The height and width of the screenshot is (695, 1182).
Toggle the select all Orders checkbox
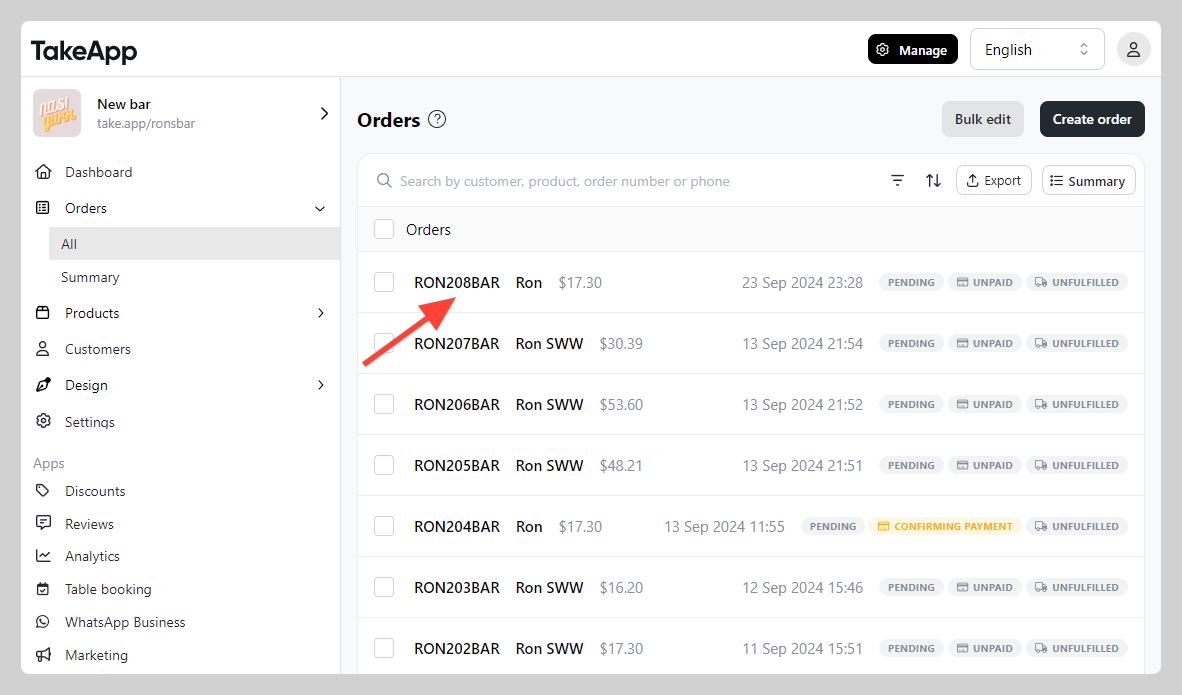(384, 229)
